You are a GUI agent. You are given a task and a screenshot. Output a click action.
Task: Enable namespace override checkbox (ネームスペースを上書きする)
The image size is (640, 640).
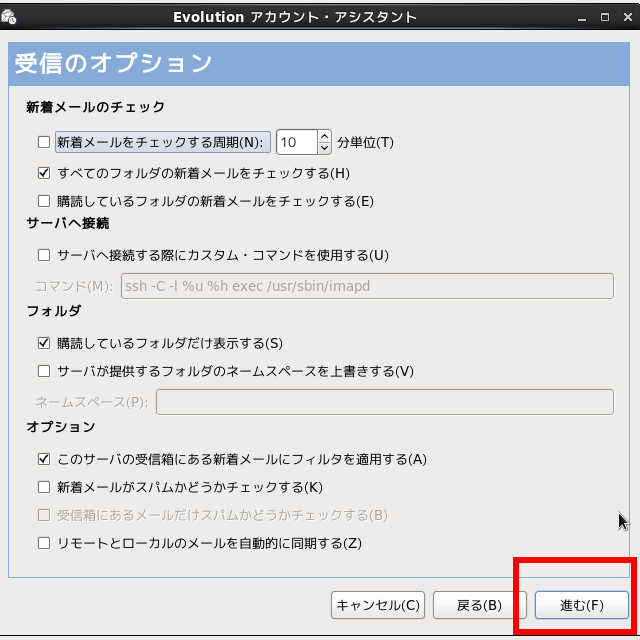pyautogui.click(x=43, y=371)
